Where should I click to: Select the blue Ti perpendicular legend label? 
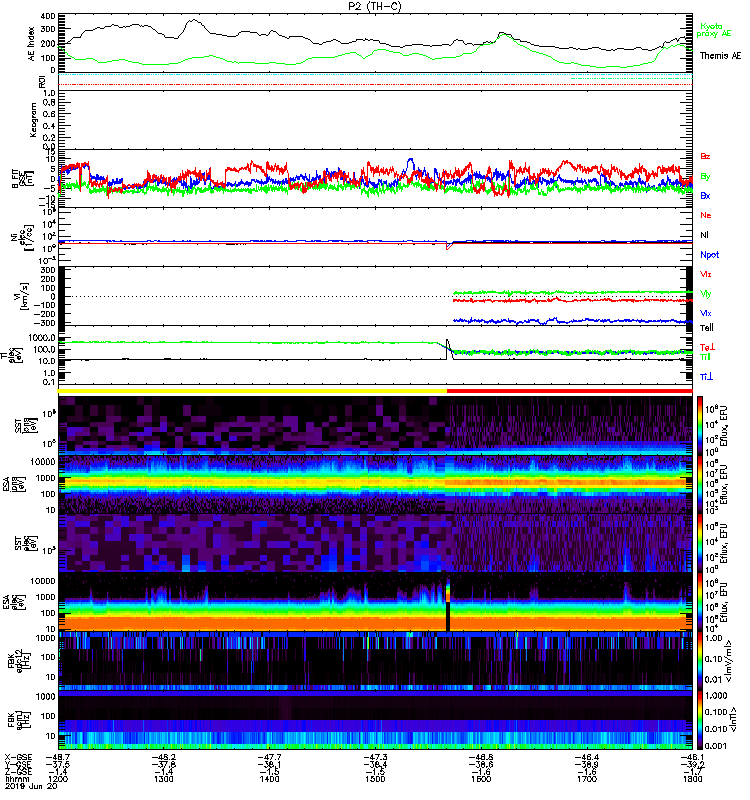(706, 377)
